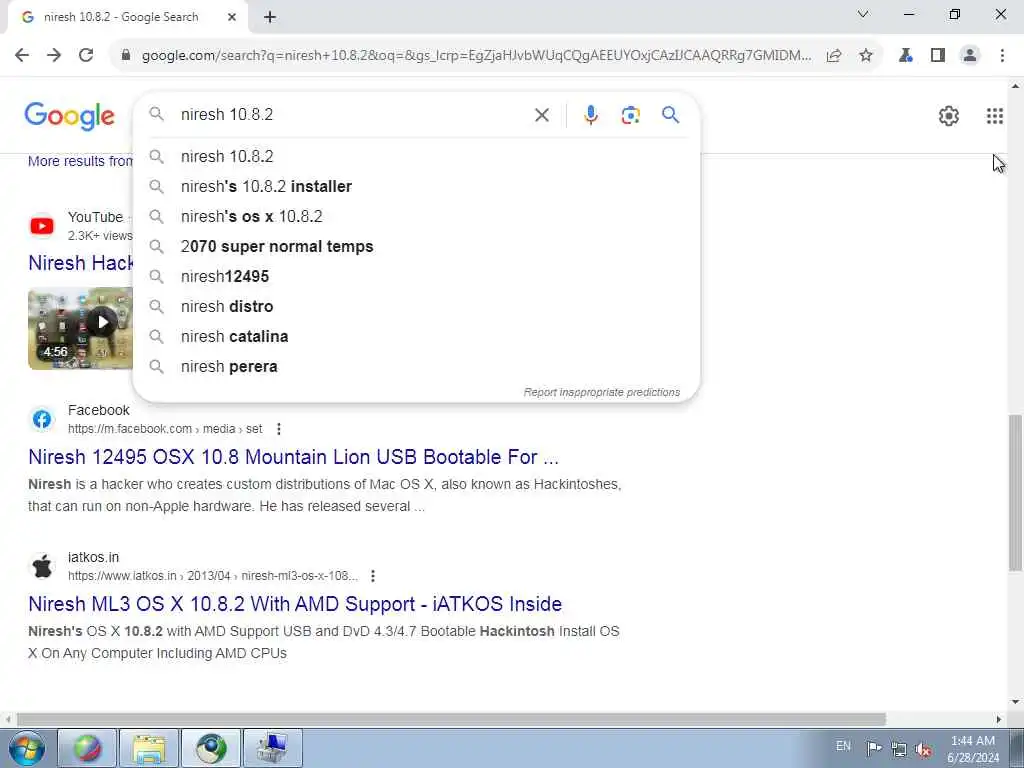The height and width of the screenshot is (768, 1024).
Task: Clear the search box text
Action: 541,116
